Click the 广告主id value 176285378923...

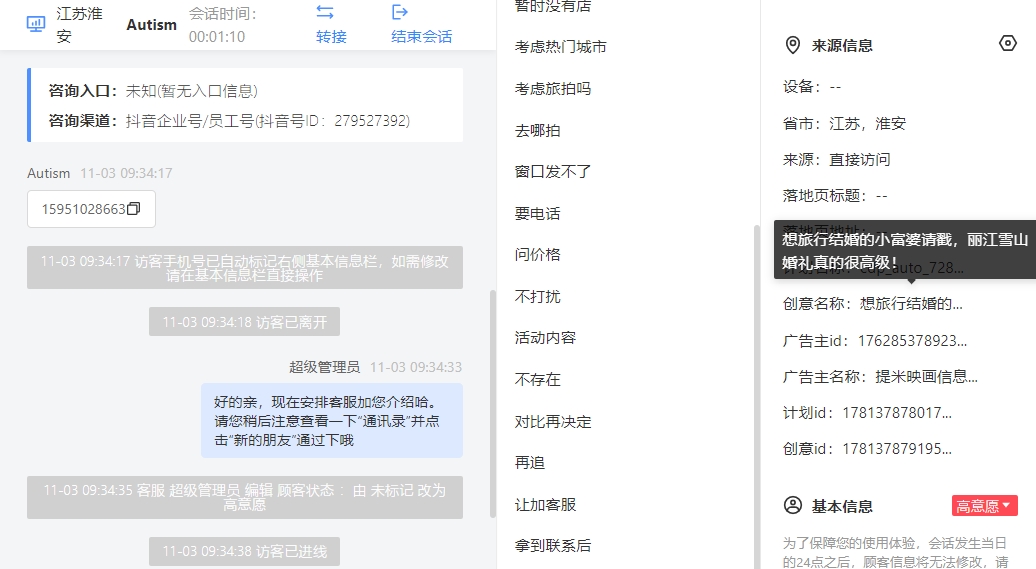[x=912, y=341]
